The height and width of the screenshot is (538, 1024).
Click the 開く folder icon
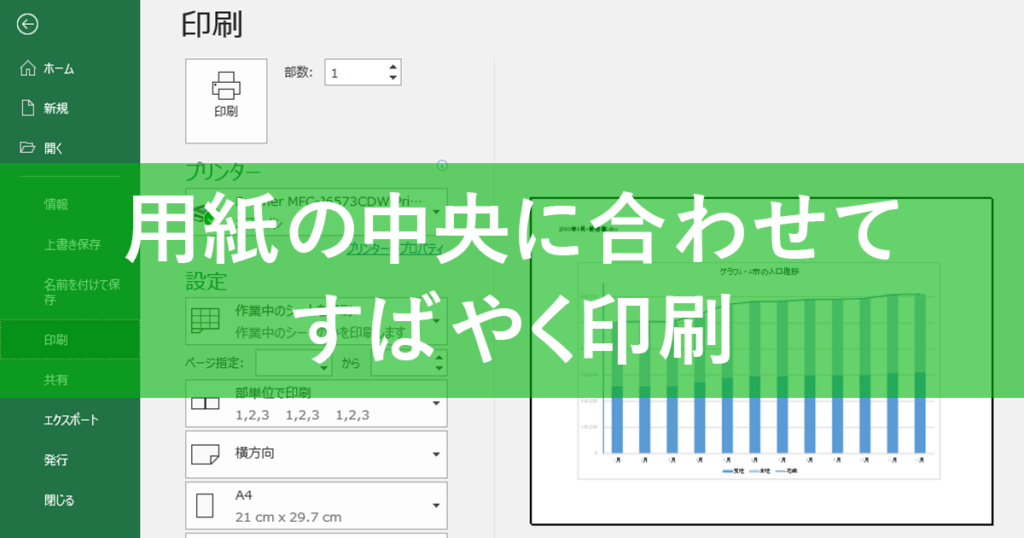coord(27,148)
